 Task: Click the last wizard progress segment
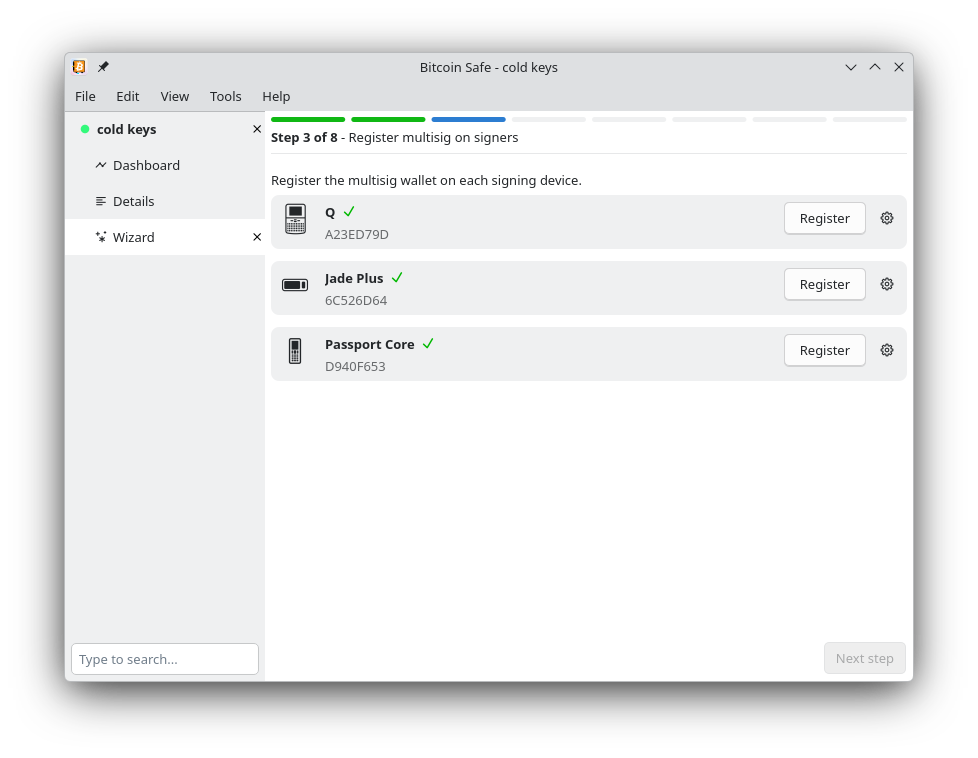pos(869,119)
